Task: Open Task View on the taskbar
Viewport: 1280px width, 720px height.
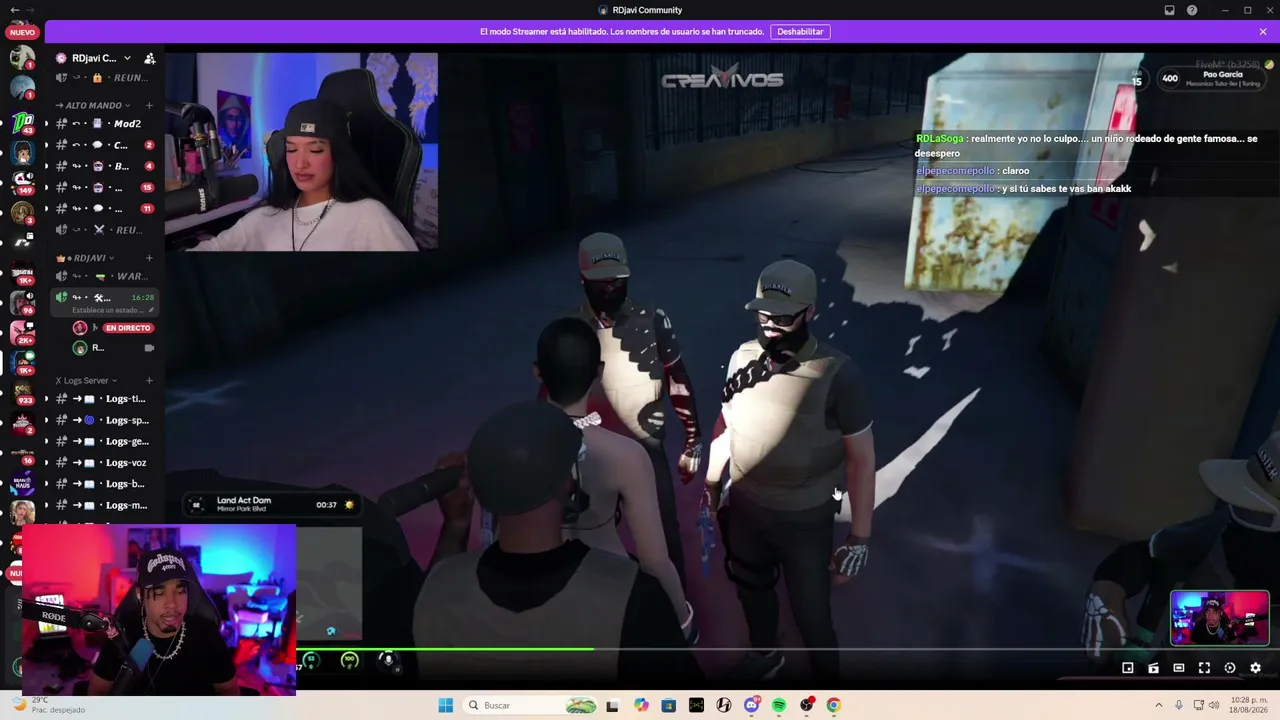Action: coord(612,705)
